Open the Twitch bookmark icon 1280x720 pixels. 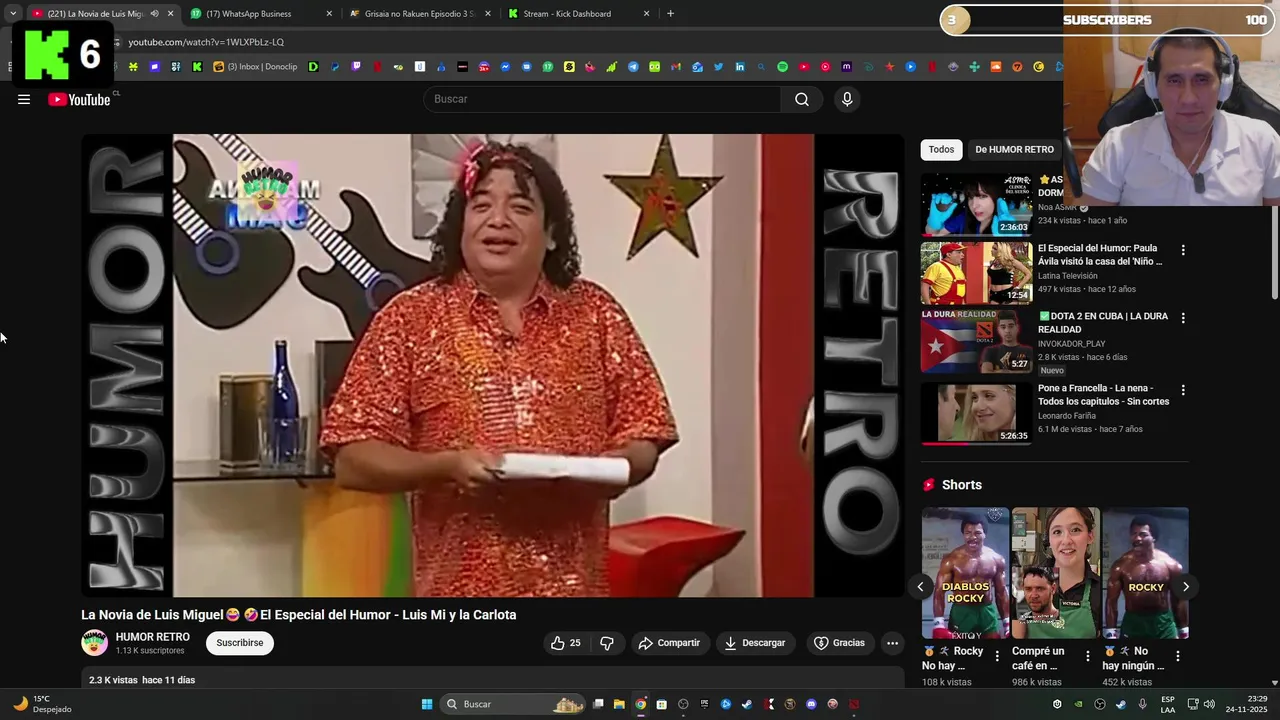(x=356, y=67)
